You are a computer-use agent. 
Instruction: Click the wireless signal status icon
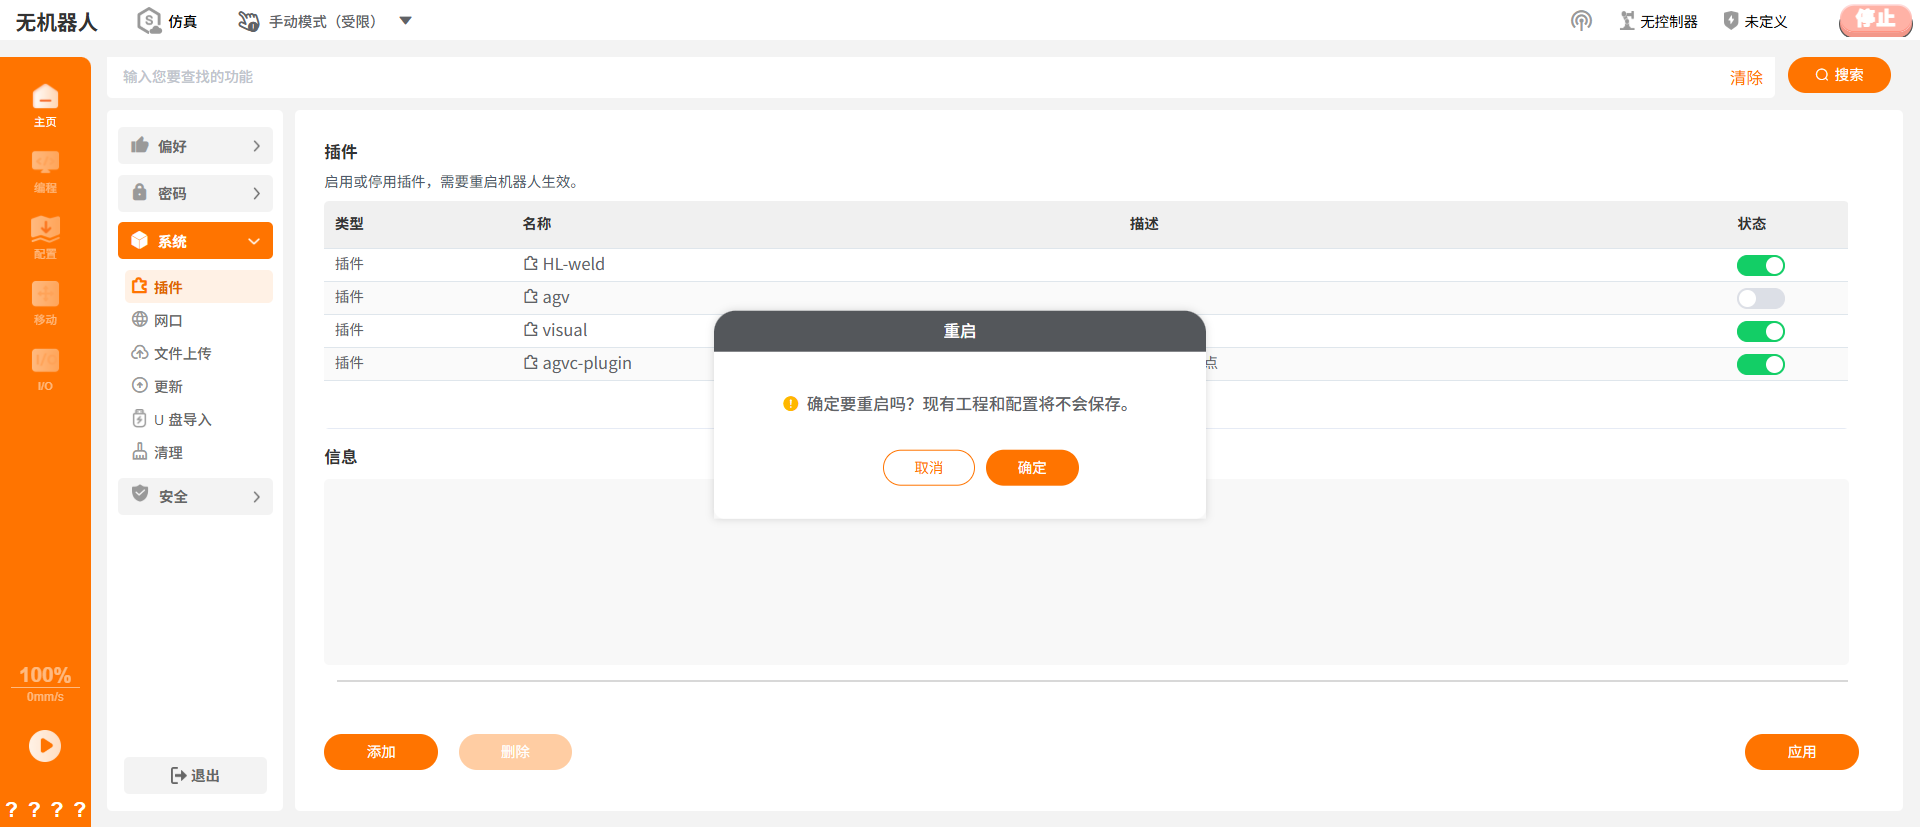click(x=1581, y=21)
